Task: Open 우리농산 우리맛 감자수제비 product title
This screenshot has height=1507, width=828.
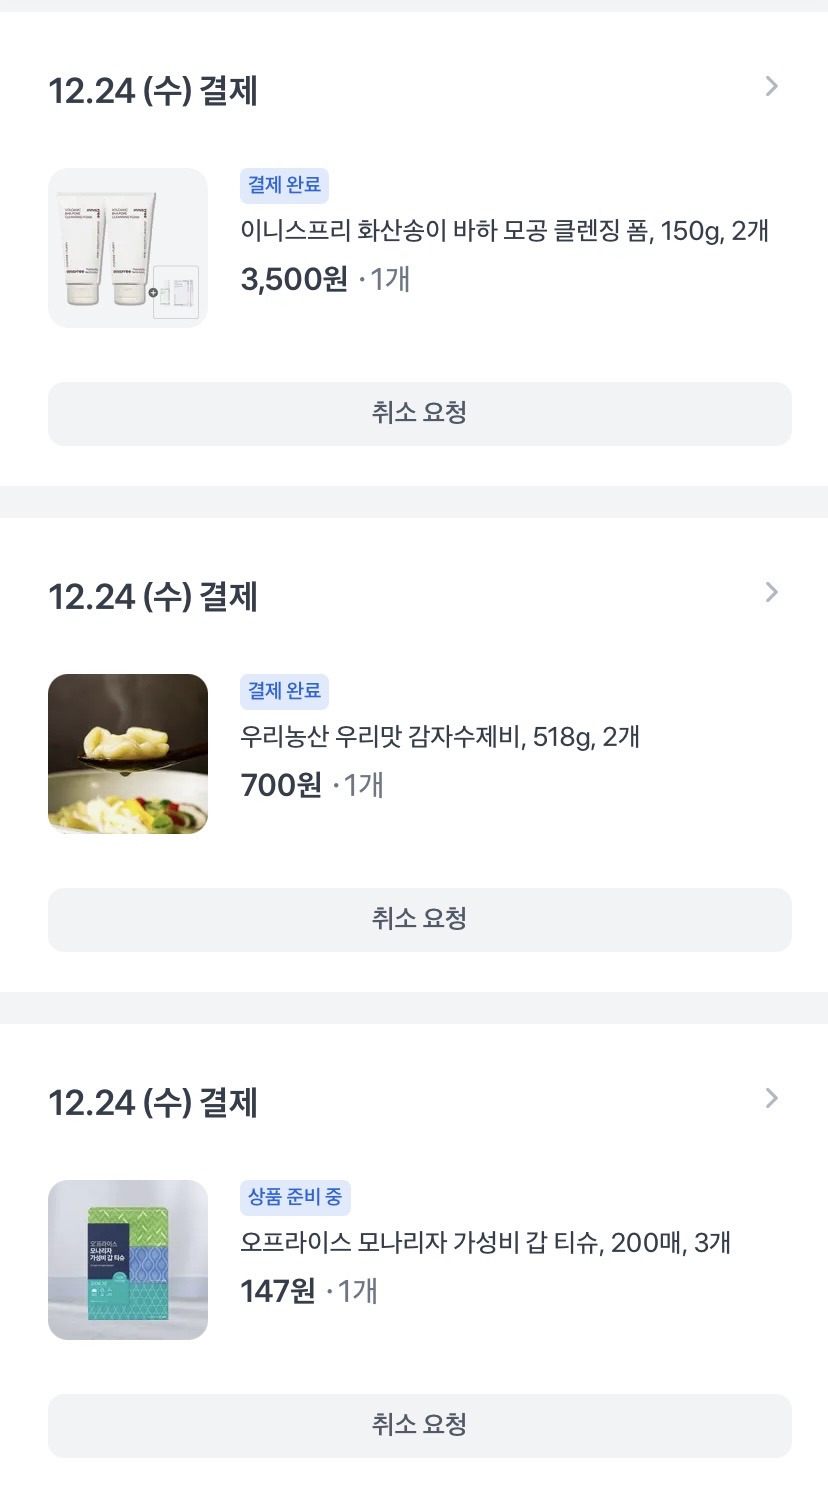Action: click(x=440, y=737)
